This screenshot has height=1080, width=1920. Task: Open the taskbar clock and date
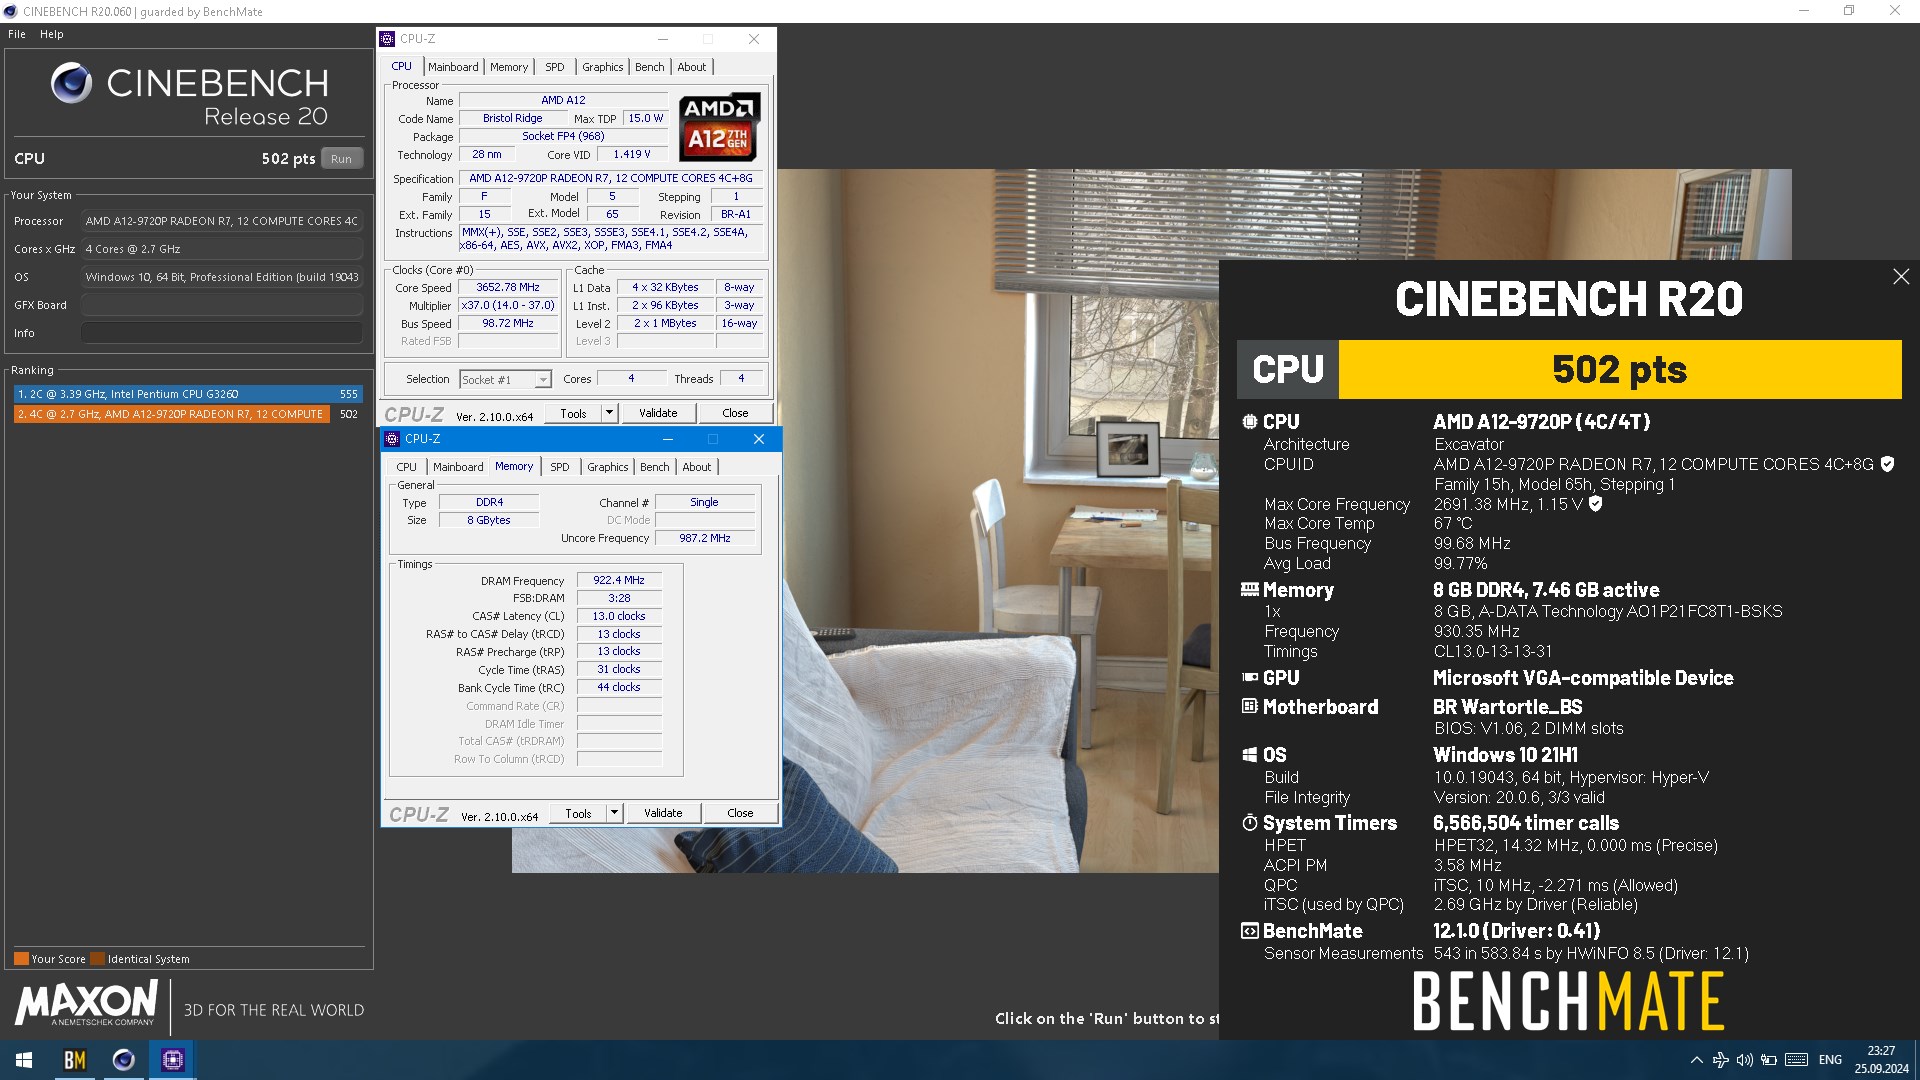pyautogui.click(x=1881, y=1060)
